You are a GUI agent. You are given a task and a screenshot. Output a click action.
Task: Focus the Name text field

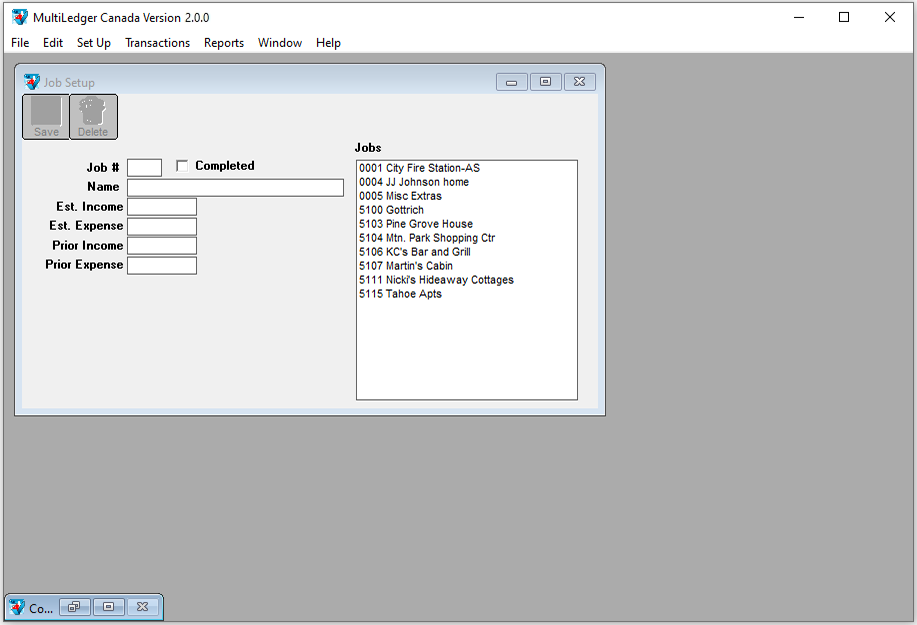point(235,188)
